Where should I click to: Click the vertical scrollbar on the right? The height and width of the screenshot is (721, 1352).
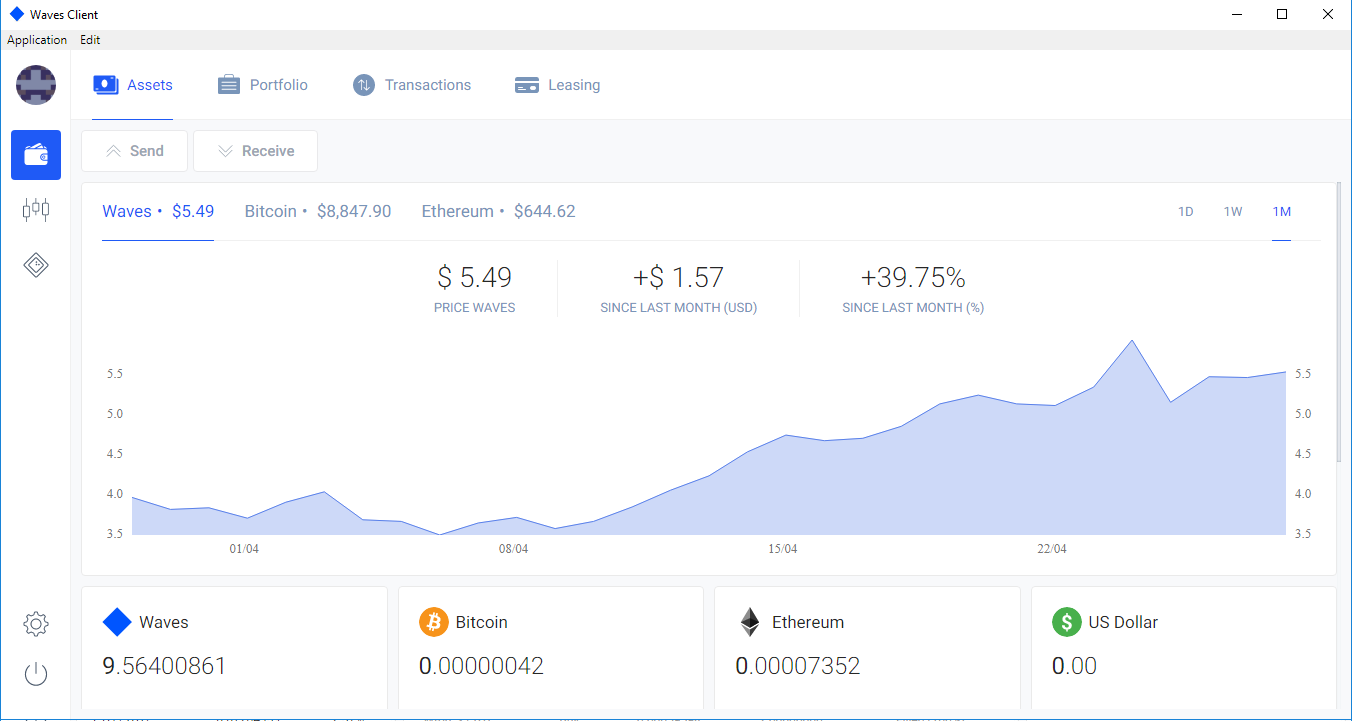click(1340, 320)
